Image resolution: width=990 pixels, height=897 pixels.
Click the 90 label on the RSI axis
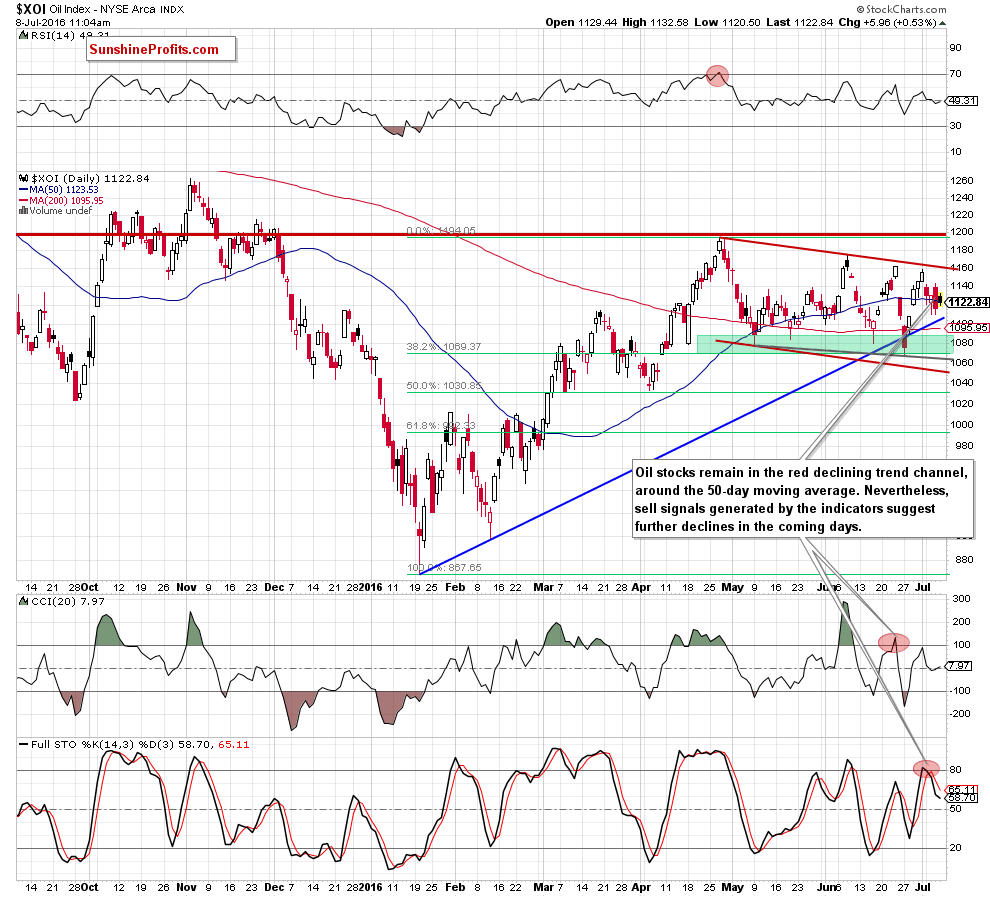(955, 48)
